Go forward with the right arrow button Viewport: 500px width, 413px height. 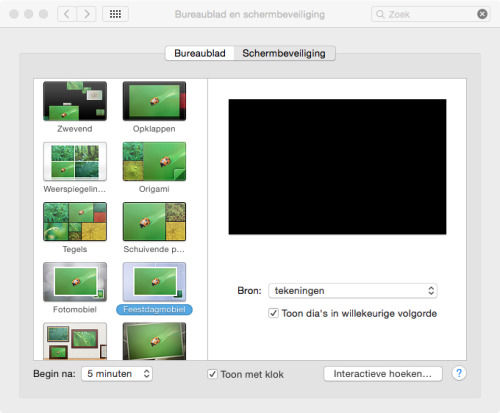coord(87,14)
